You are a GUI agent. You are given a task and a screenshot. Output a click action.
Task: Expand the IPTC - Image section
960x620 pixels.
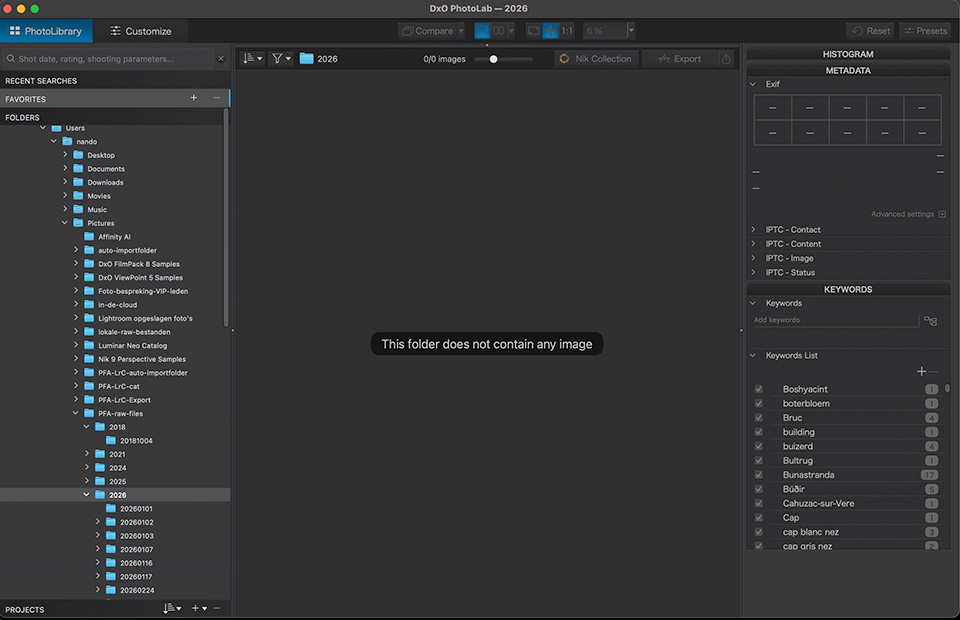(x=753, y=258)
